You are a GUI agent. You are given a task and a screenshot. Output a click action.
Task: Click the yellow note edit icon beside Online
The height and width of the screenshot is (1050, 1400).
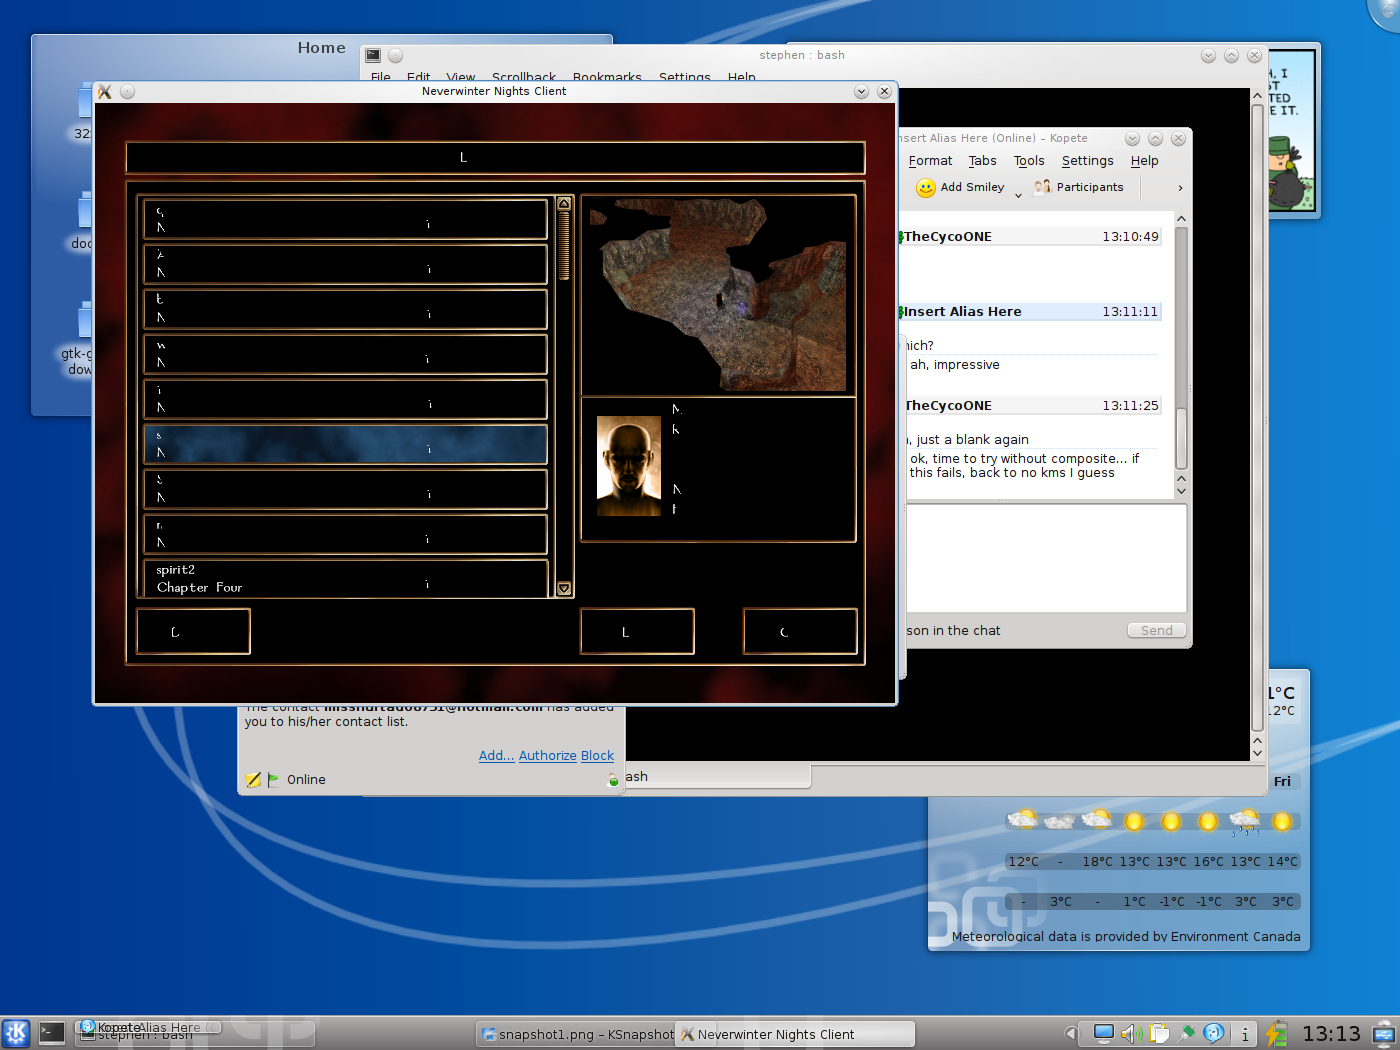(x=253, y=780)
